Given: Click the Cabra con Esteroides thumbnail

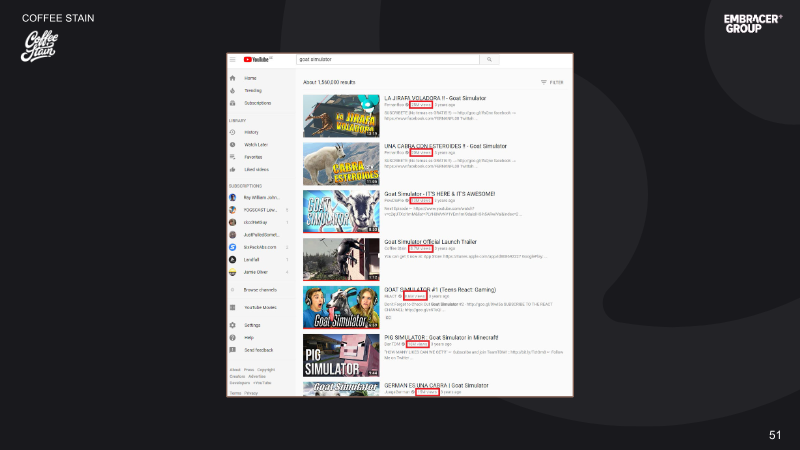Looking at the screenshot, I should [x=341, y=164].
